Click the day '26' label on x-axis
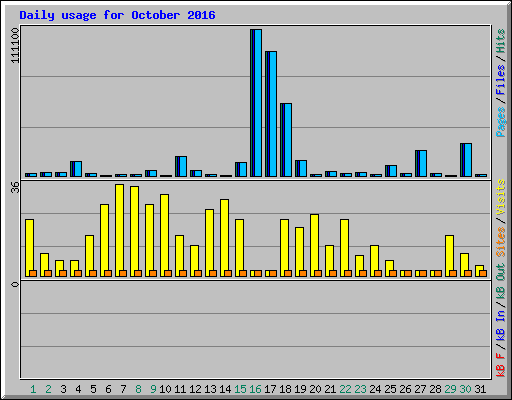The width and height of the screenshot is (512, 400). 405,389
